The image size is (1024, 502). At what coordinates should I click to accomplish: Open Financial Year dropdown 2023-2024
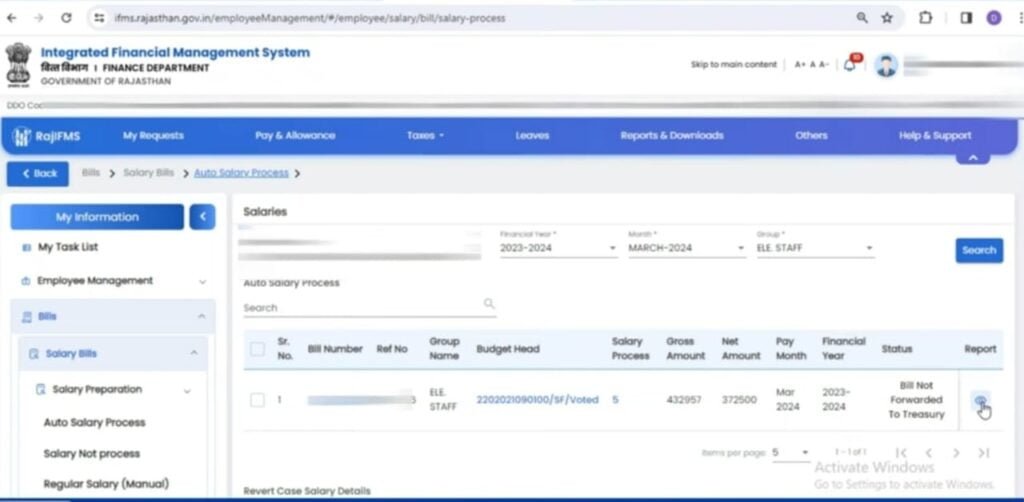[558, 248]
